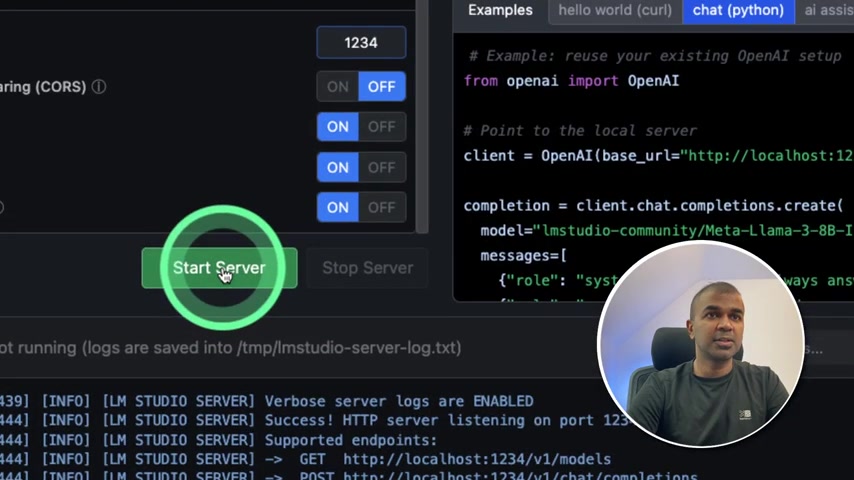This screenshot has width=854, height=480.
Task: Click the settings panel vertical scrollbar
Action: pos(422,117)
